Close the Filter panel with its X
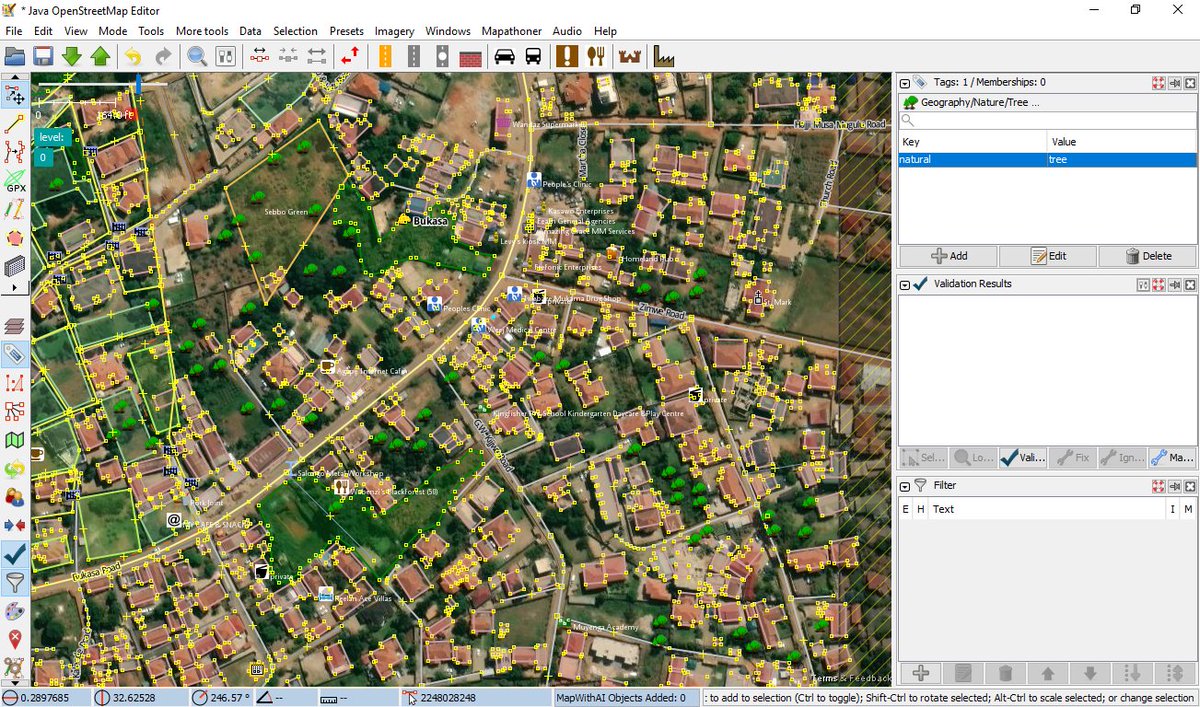 (1190, 485)
